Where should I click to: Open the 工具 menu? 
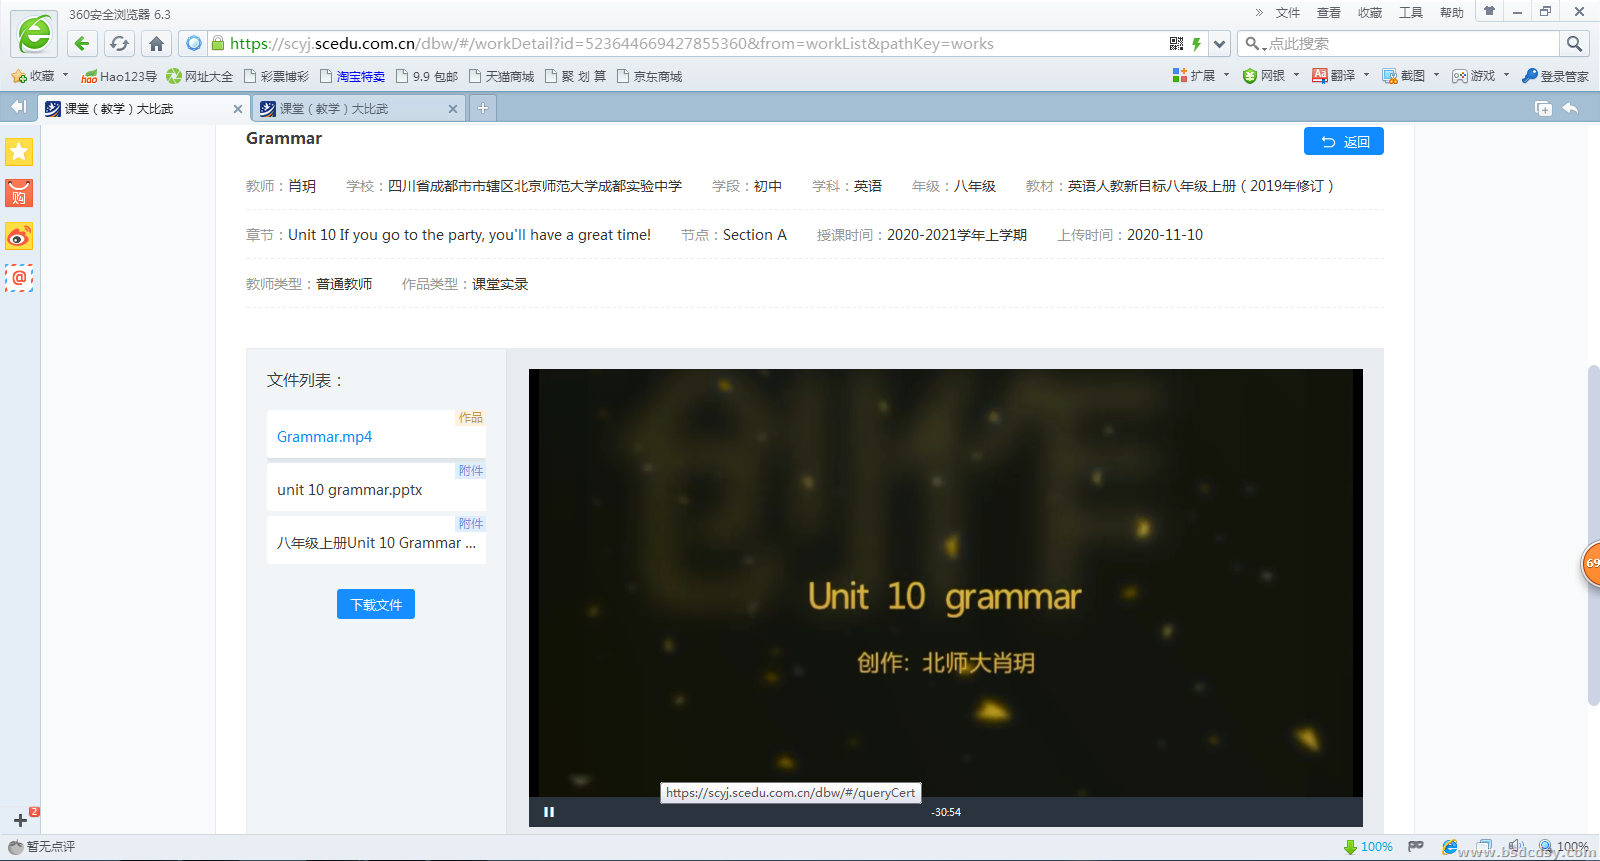(1410, 13)
